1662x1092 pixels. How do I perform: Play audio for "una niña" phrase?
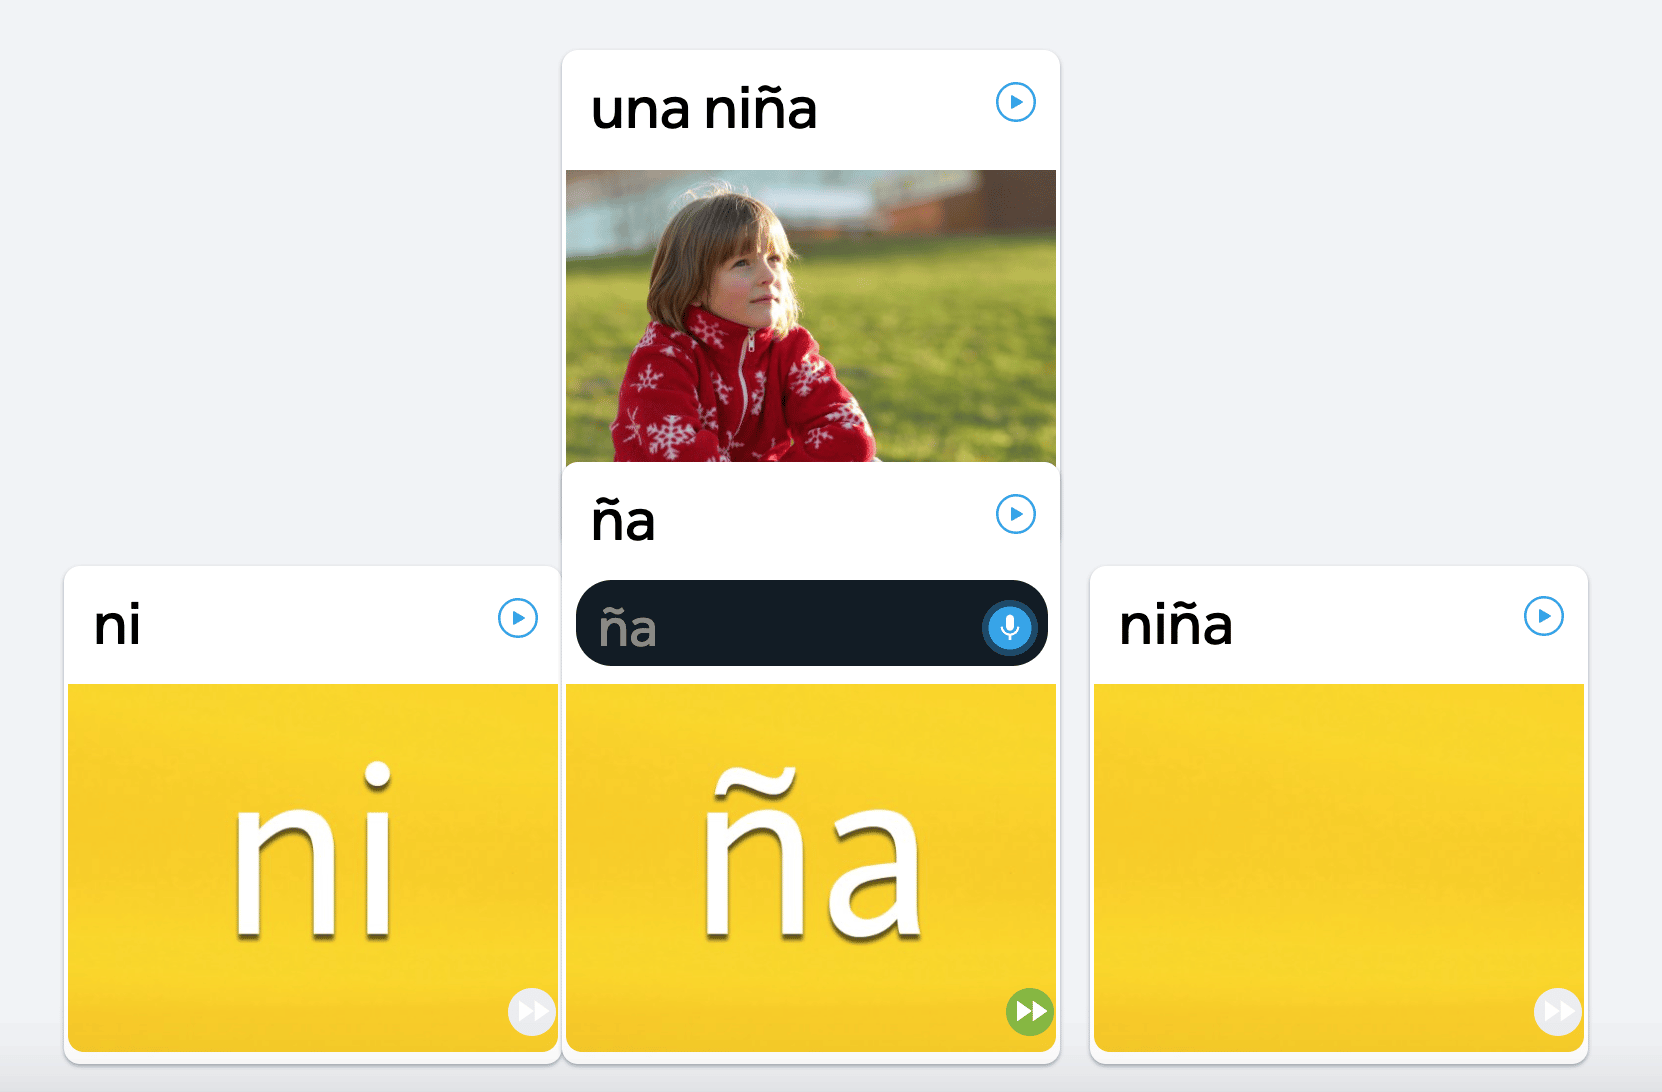coord(1015,102)
